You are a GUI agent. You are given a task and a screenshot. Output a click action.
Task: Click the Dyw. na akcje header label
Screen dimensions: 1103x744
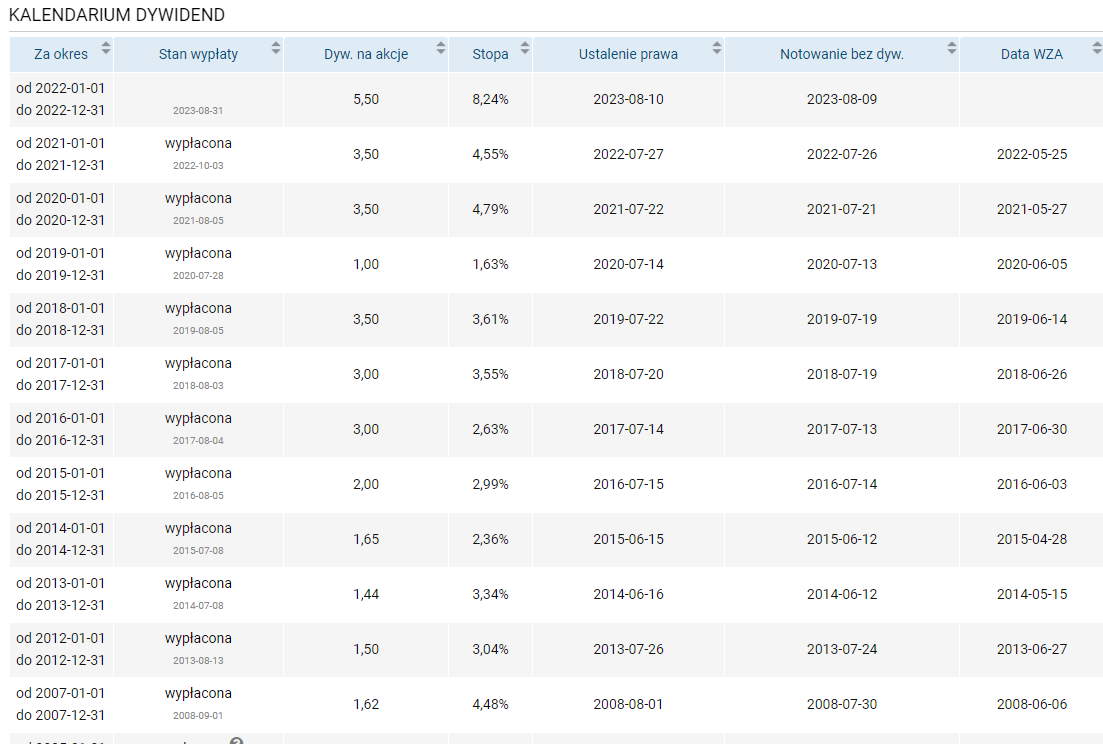pos(366,54)
